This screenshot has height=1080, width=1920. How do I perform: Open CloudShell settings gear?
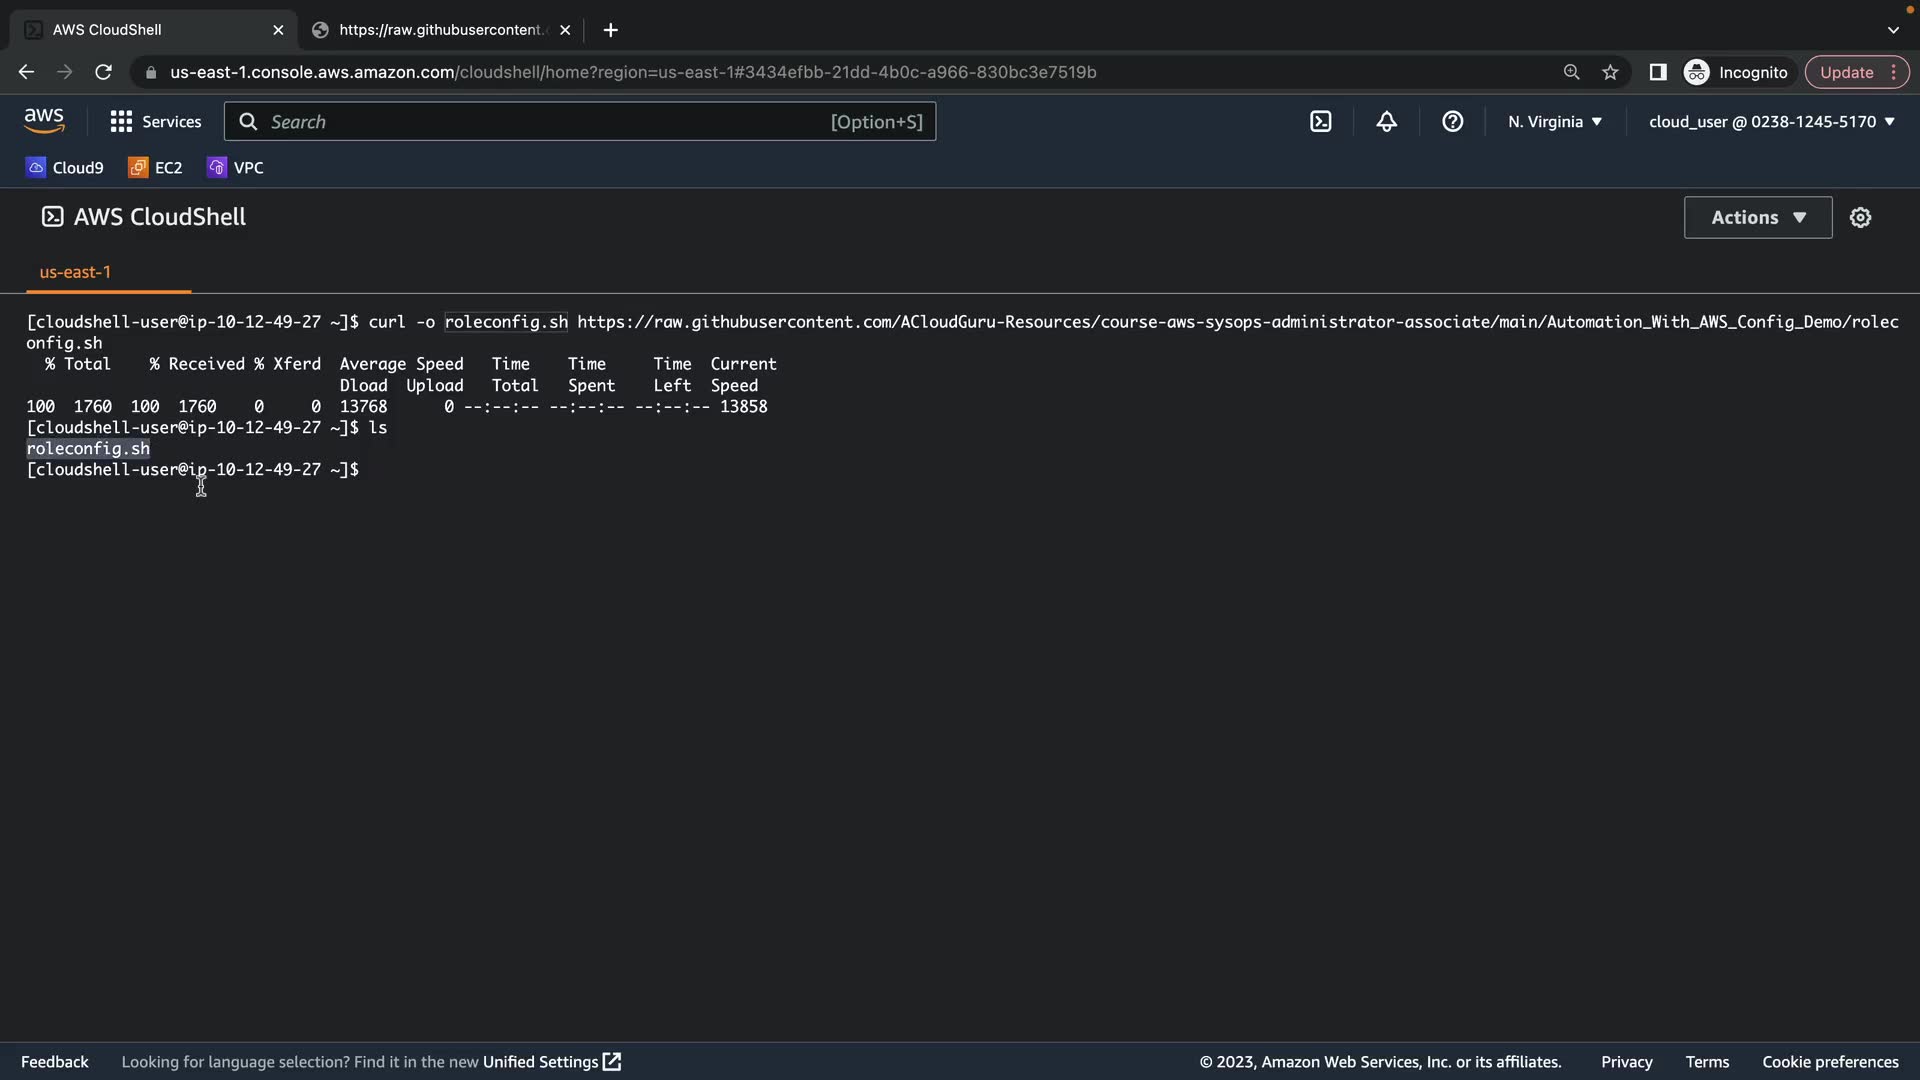click(x=1860, y=217)
